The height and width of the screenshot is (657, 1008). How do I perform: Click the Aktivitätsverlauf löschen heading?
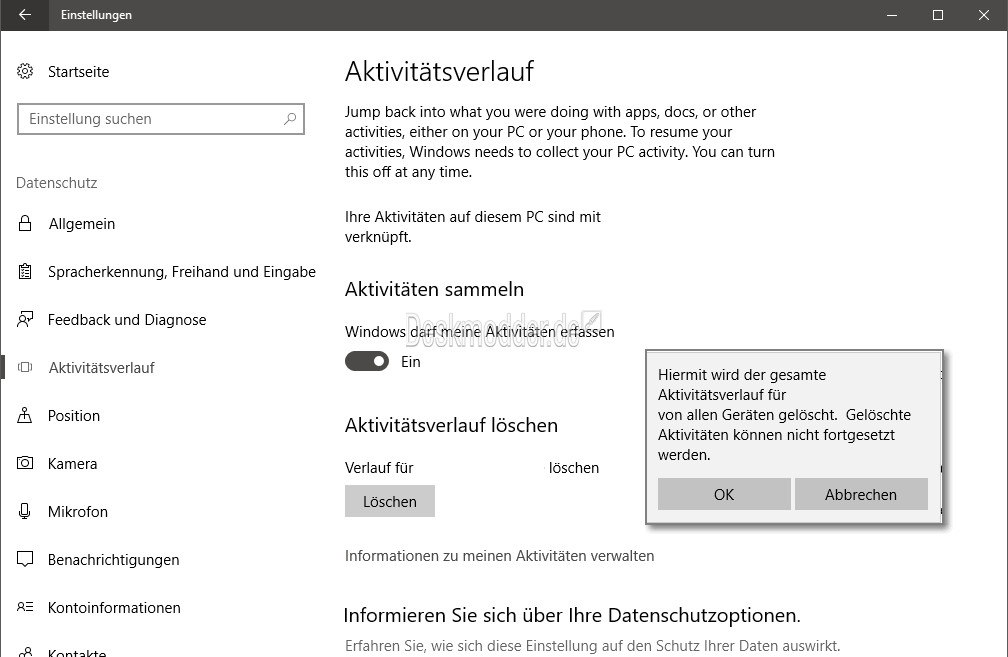451,426
